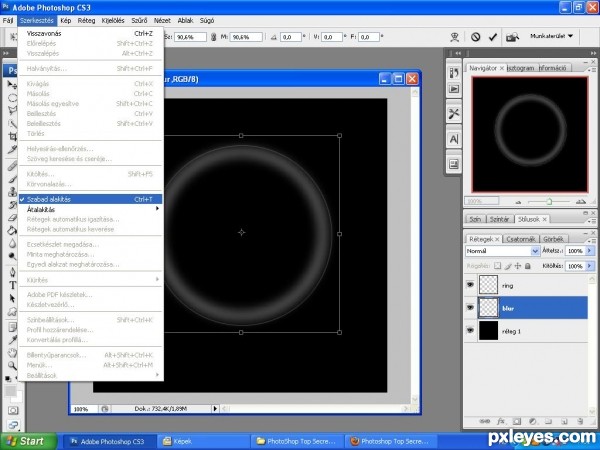The width and height of the screenshot is (600, 450).
Task: Toggle Quick Mask mode icon
Action: tap(13, 411)
